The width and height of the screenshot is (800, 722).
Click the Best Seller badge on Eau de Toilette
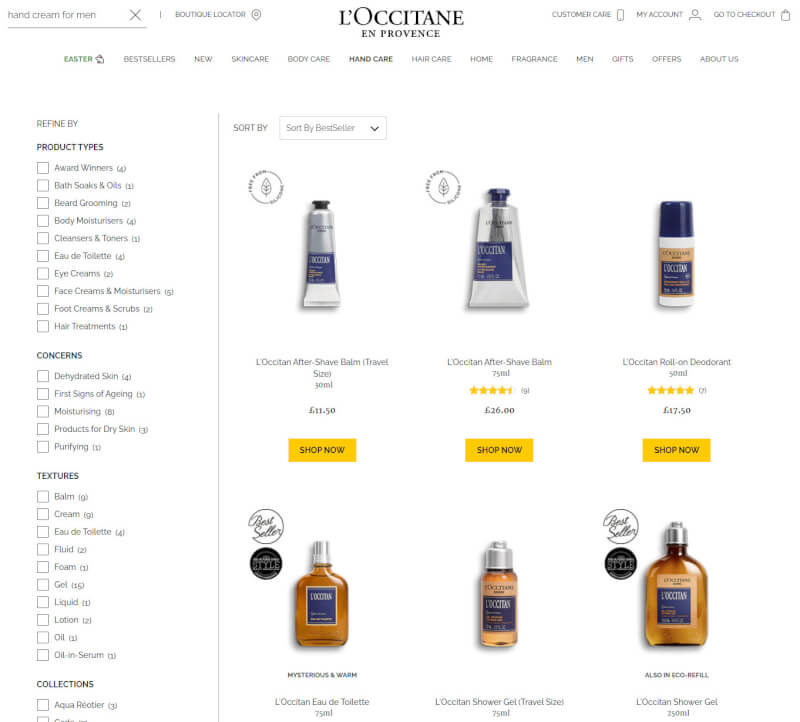tap(266, 526)
